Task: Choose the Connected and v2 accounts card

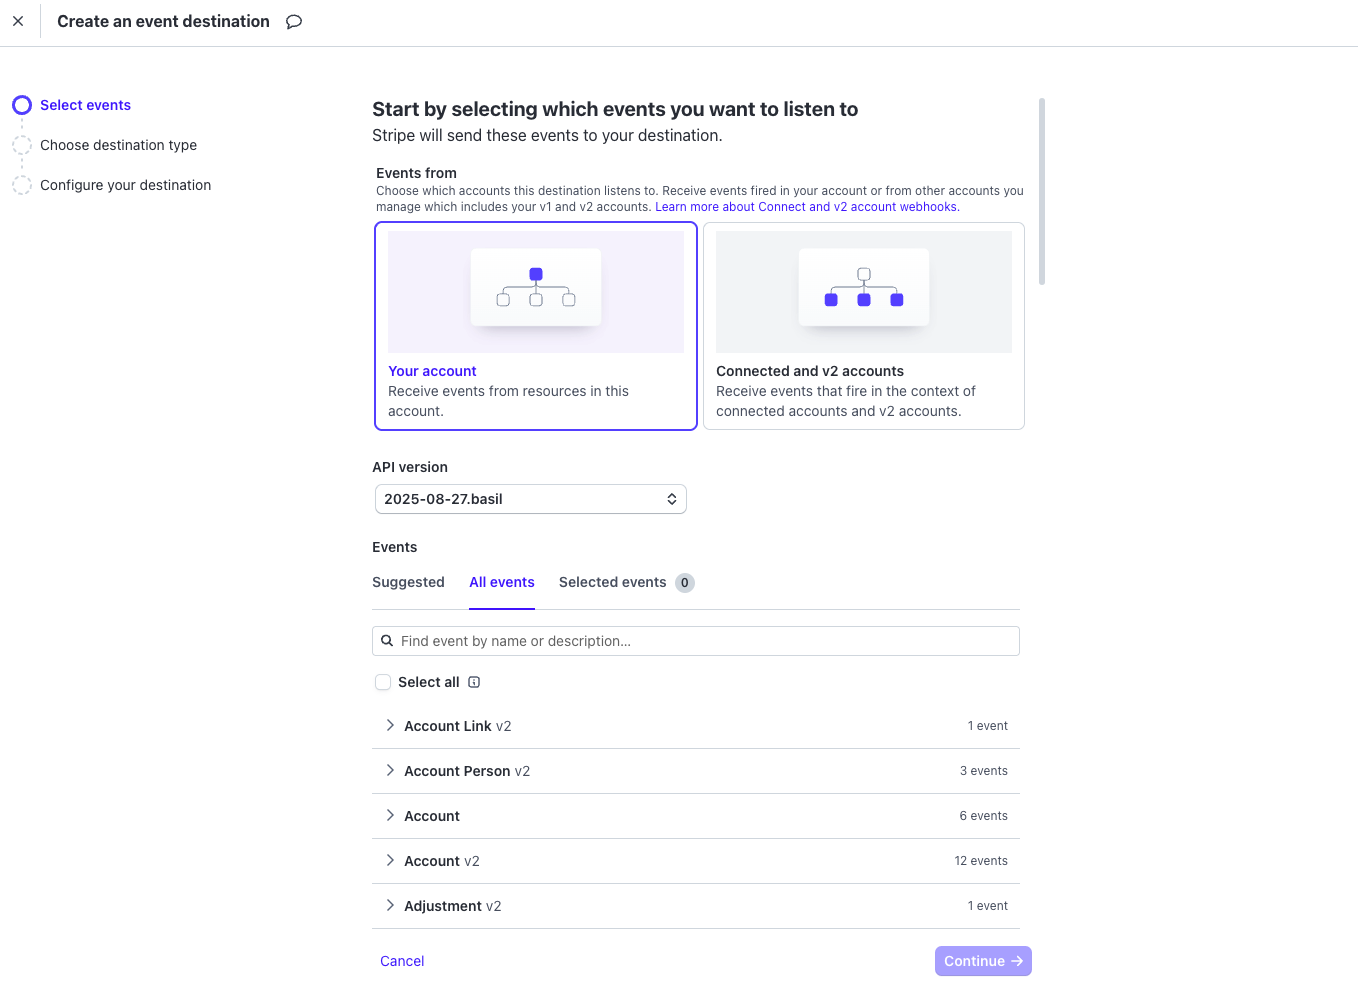Action: [864, 326]
